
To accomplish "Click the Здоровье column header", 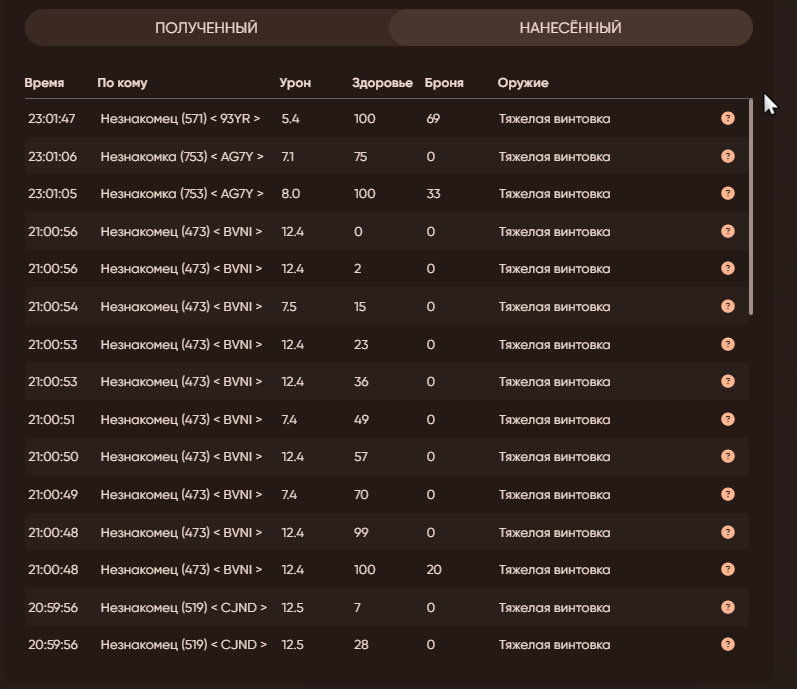I will click(x=382, y=83).
